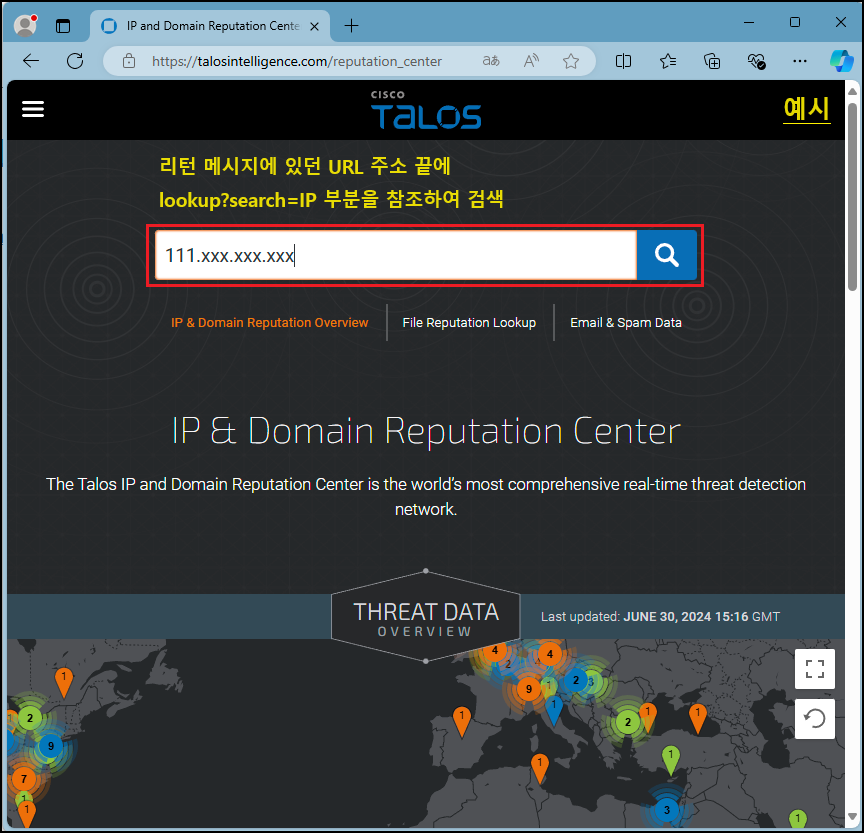Close the IP and Domain Reputation Center tab
The width and height of the screenshot is (864, 833).
click(315, 26)
